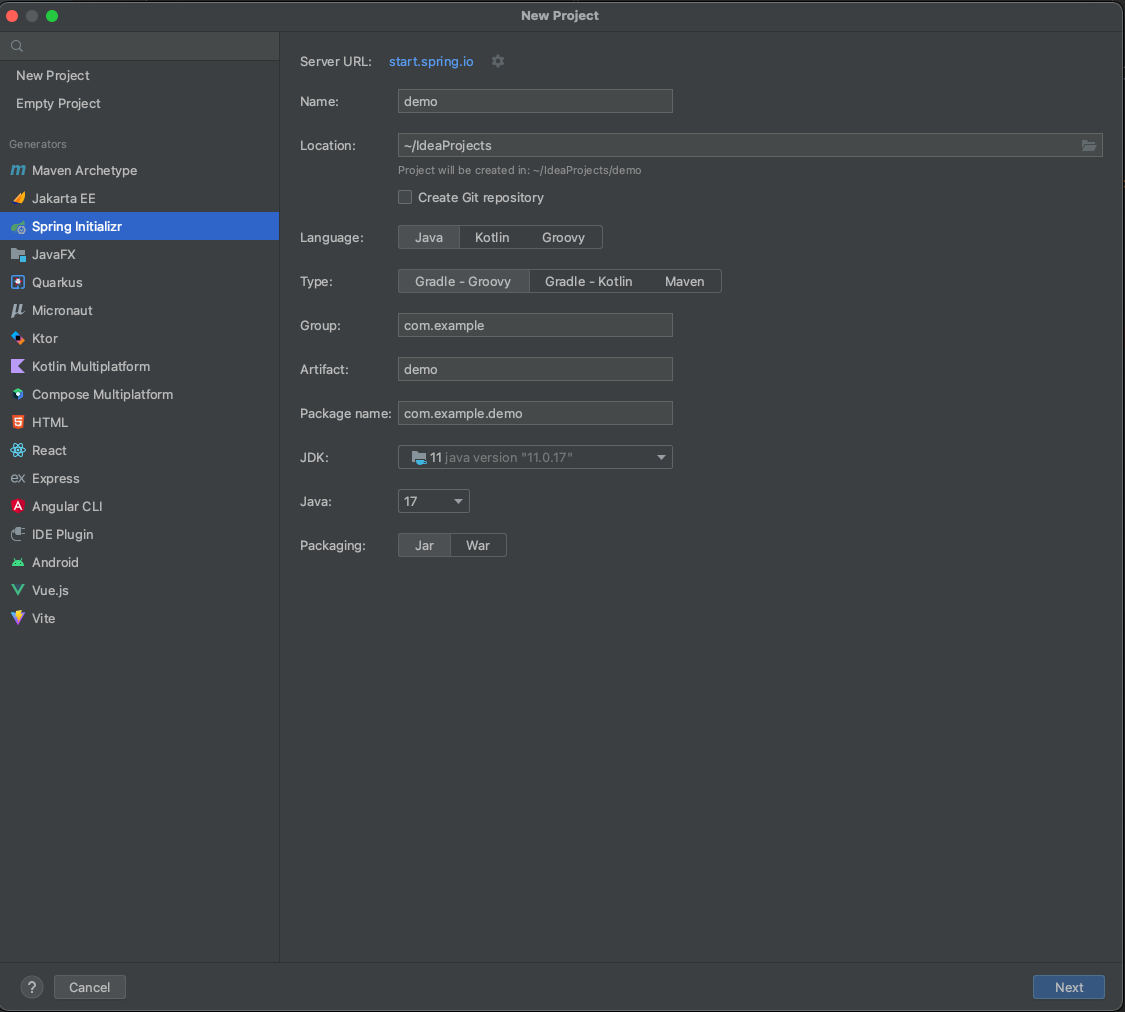Select Jar packaging

424,545
